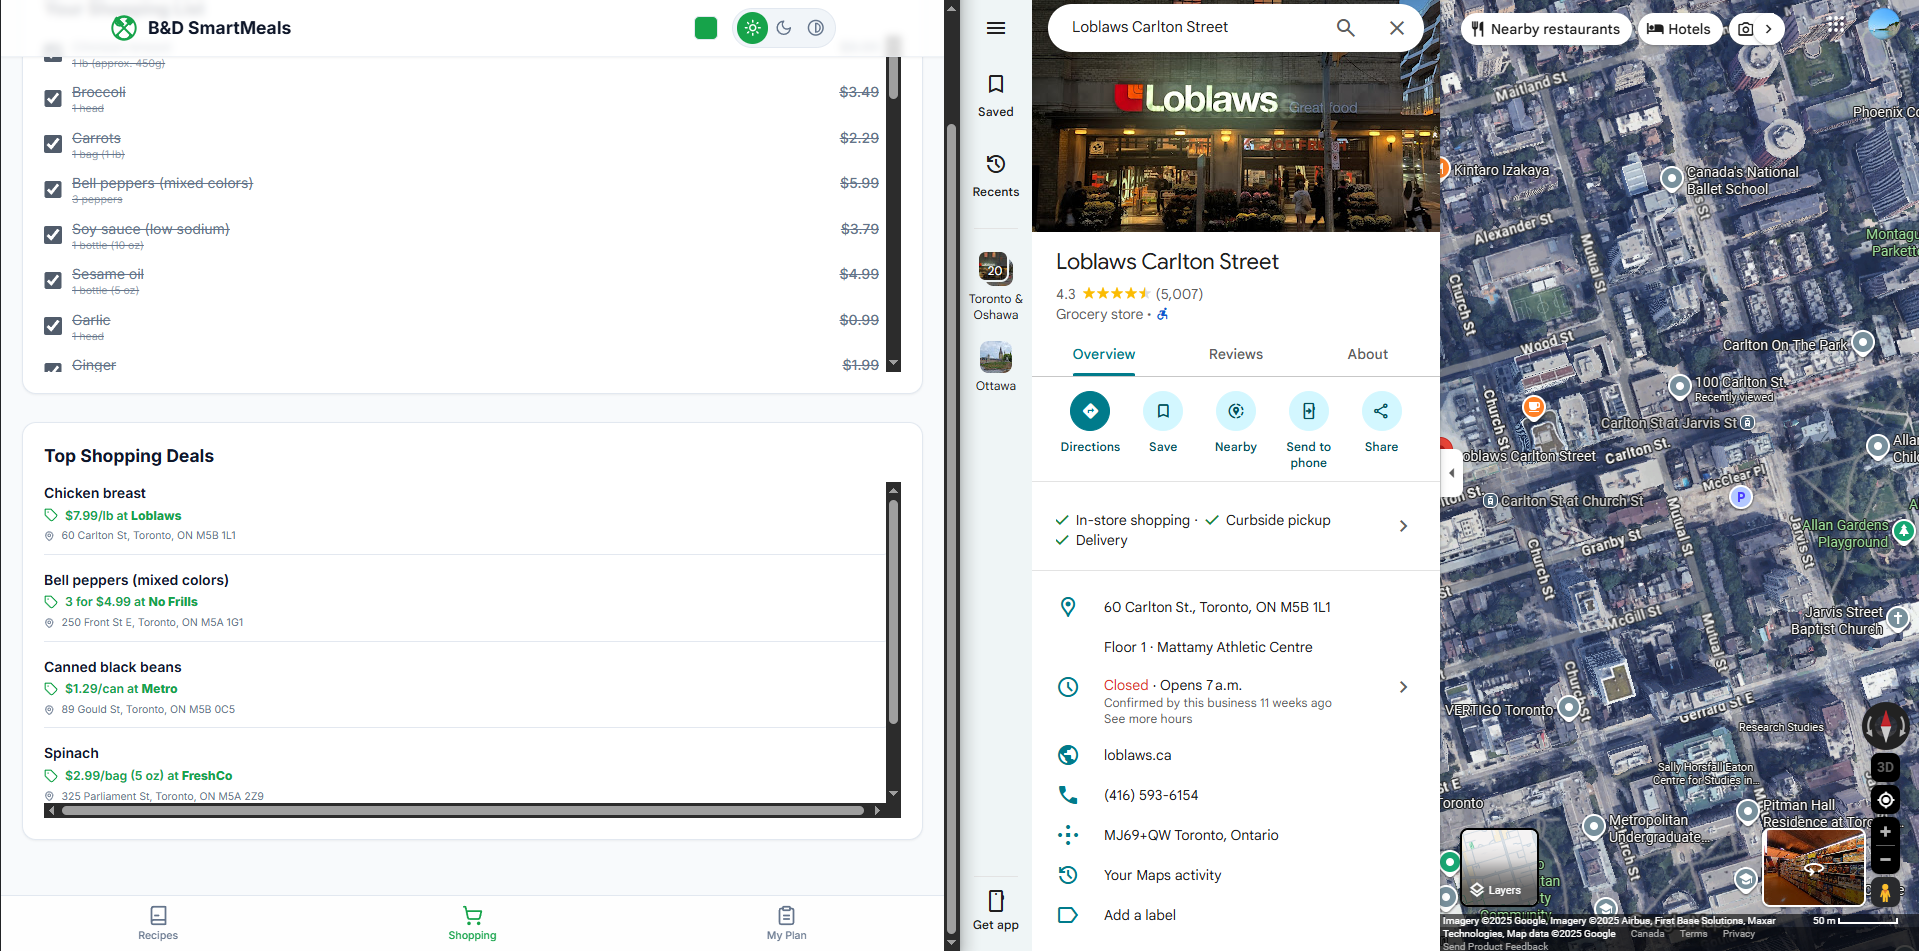Open the My Plan tab
Screen dimensions: 1919x951
[787, 923]
